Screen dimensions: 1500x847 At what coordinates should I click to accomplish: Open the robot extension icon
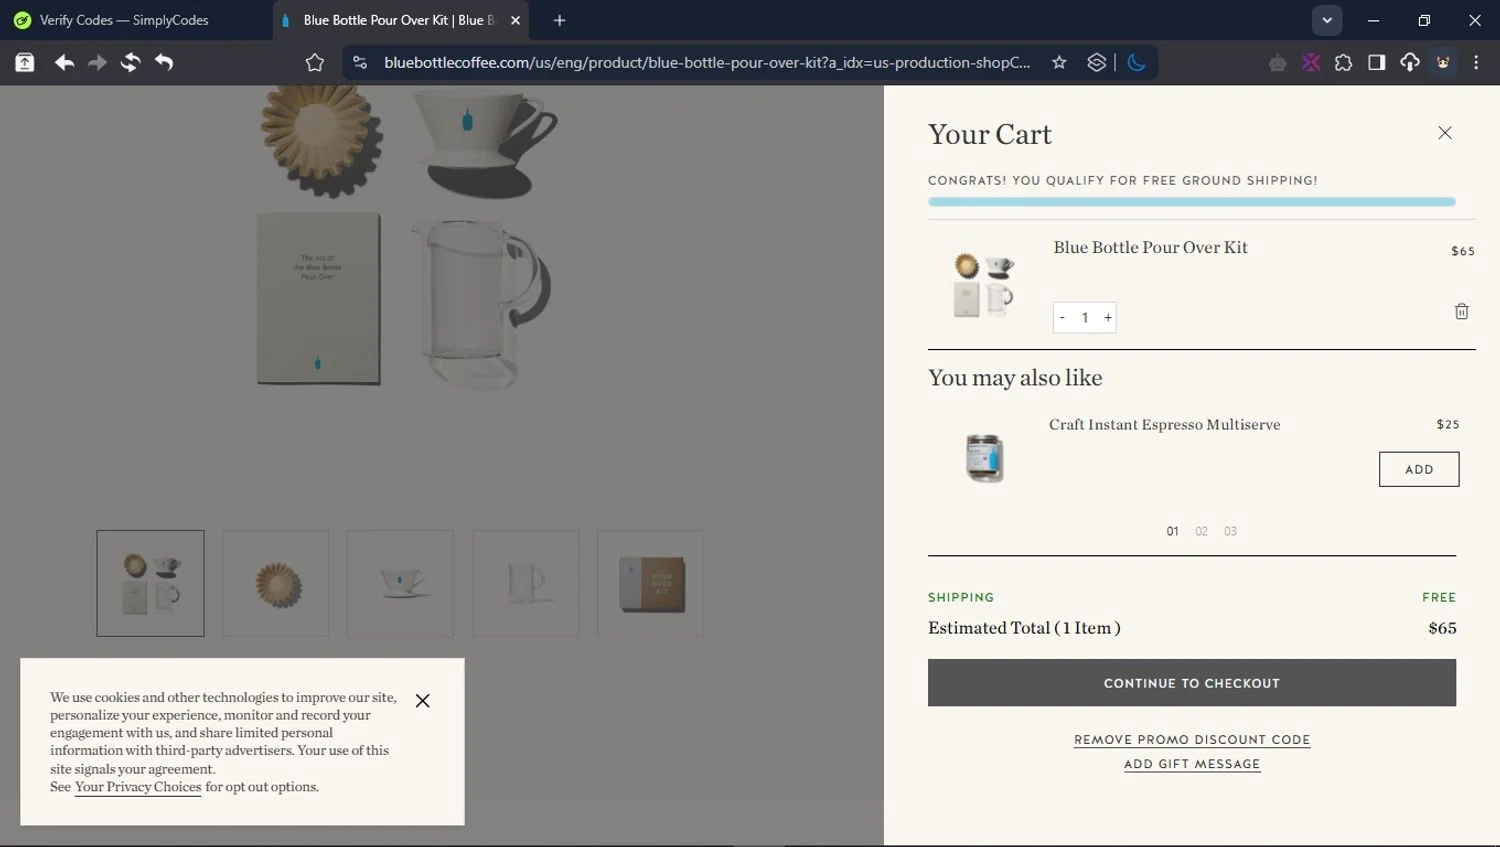[1277, 63]
